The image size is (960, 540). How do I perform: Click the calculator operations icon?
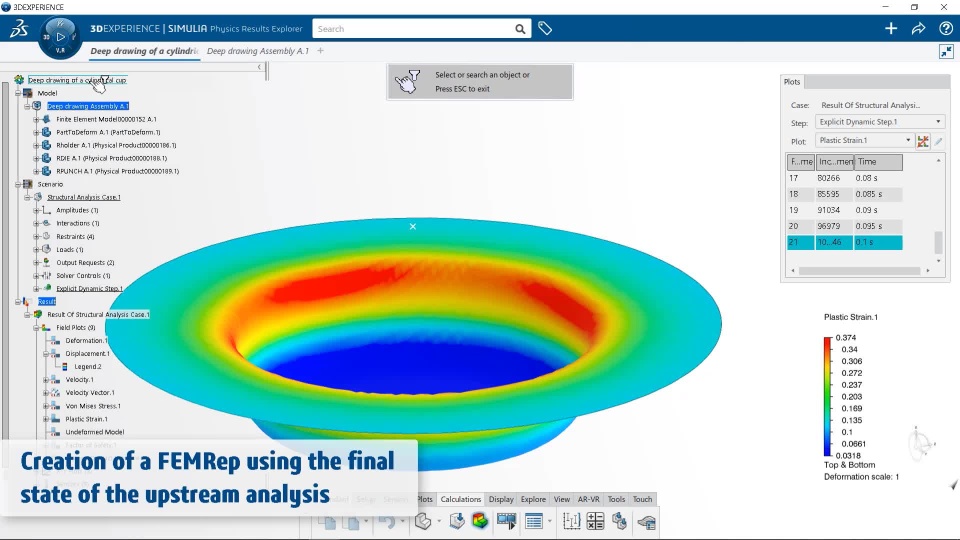point(595,521)
